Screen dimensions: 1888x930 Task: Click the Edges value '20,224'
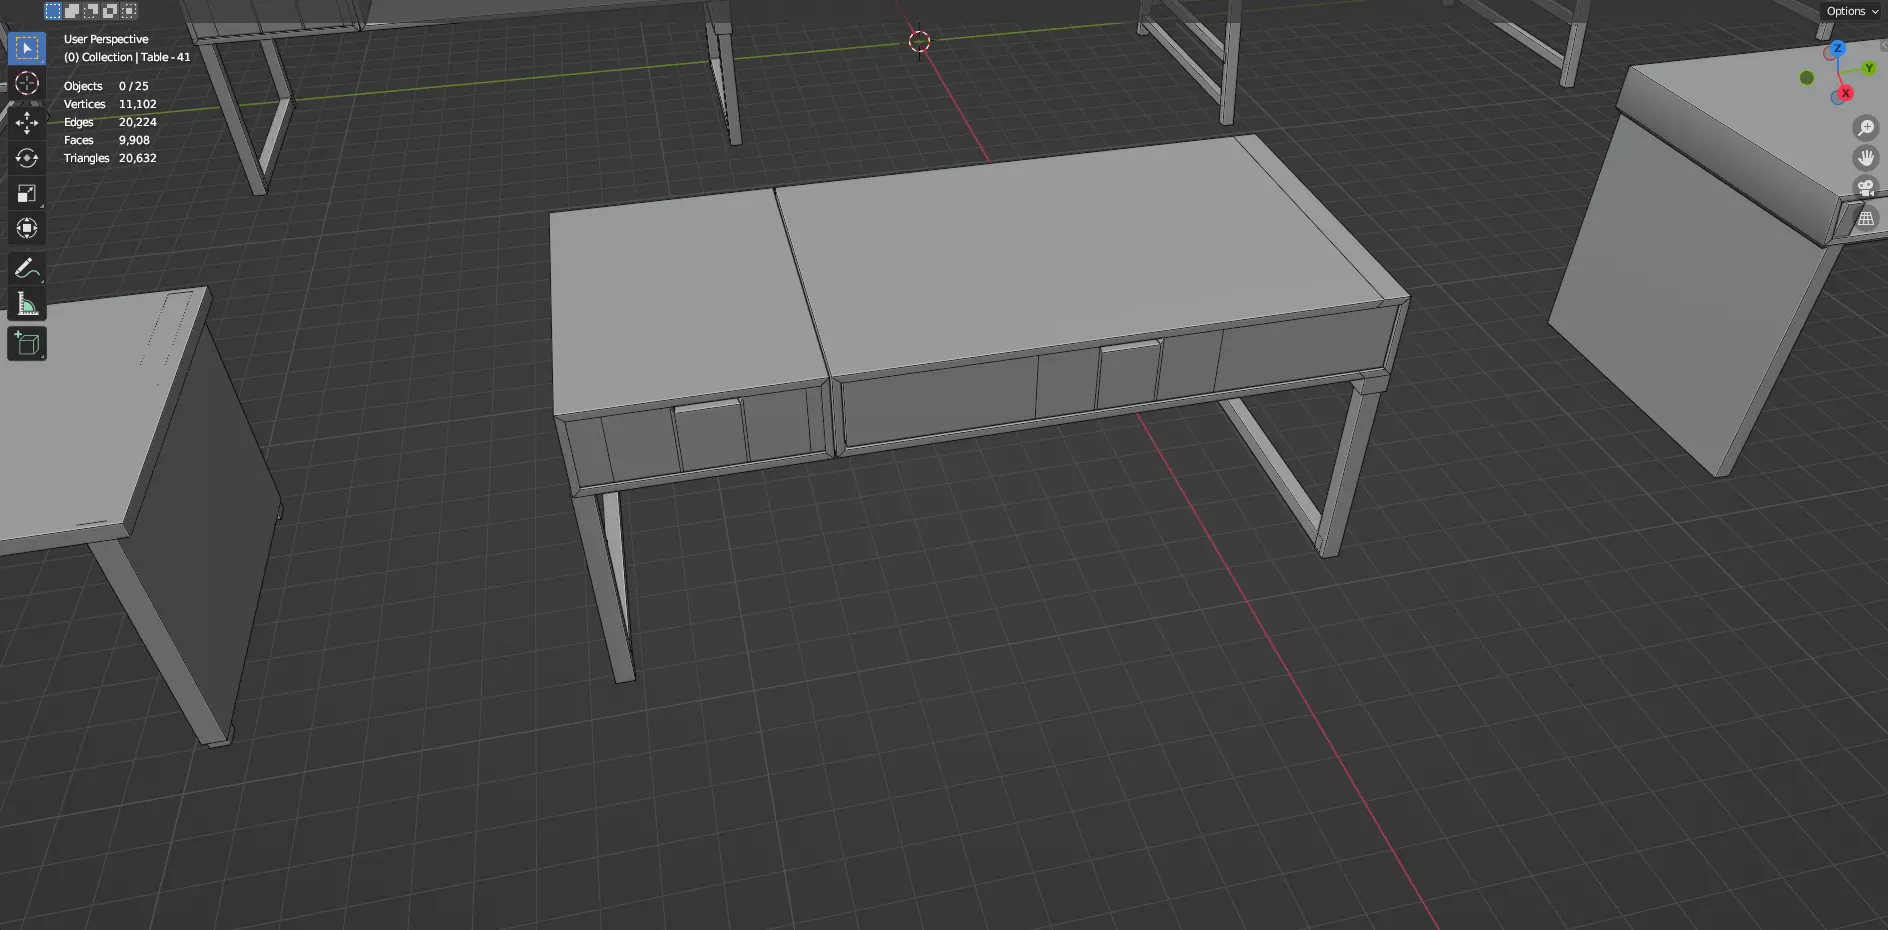click(138, 122)
